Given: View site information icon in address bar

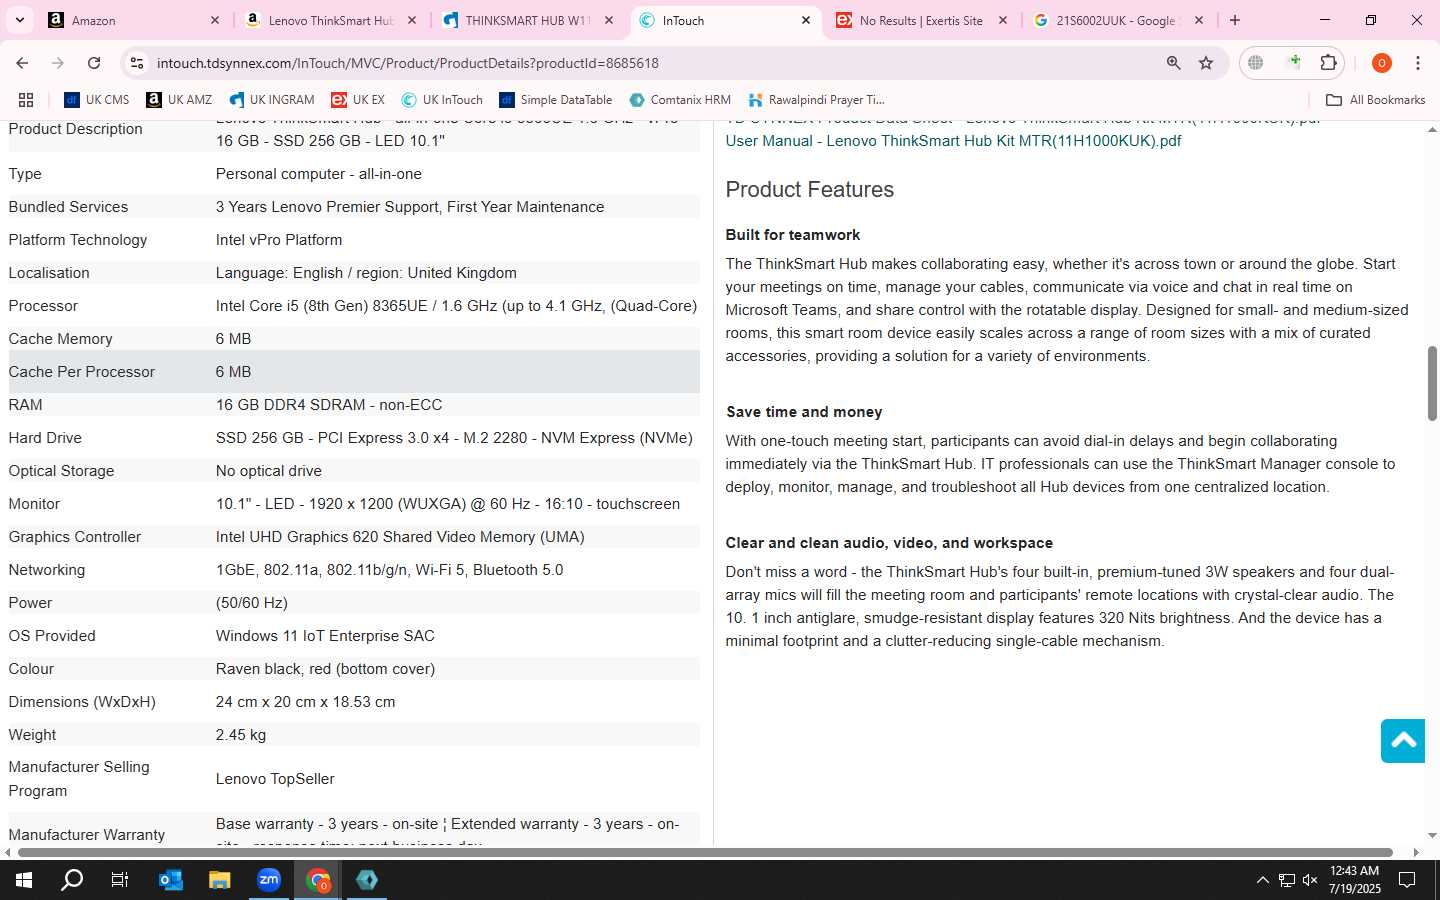Looking at the screenshot, I should point(137,63).
